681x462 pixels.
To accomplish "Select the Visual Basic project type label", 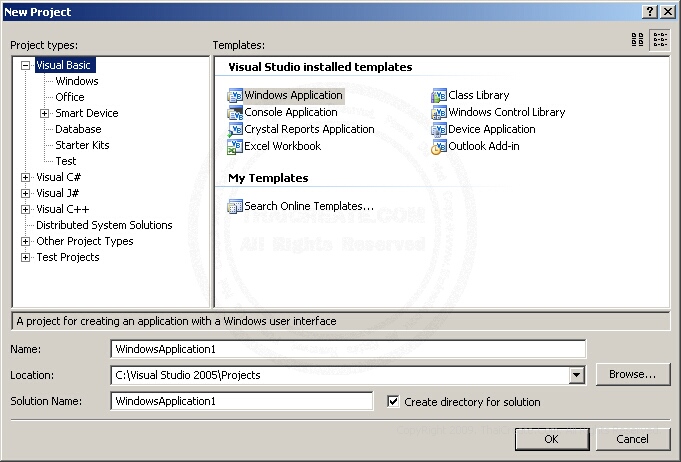I will 63,66.
